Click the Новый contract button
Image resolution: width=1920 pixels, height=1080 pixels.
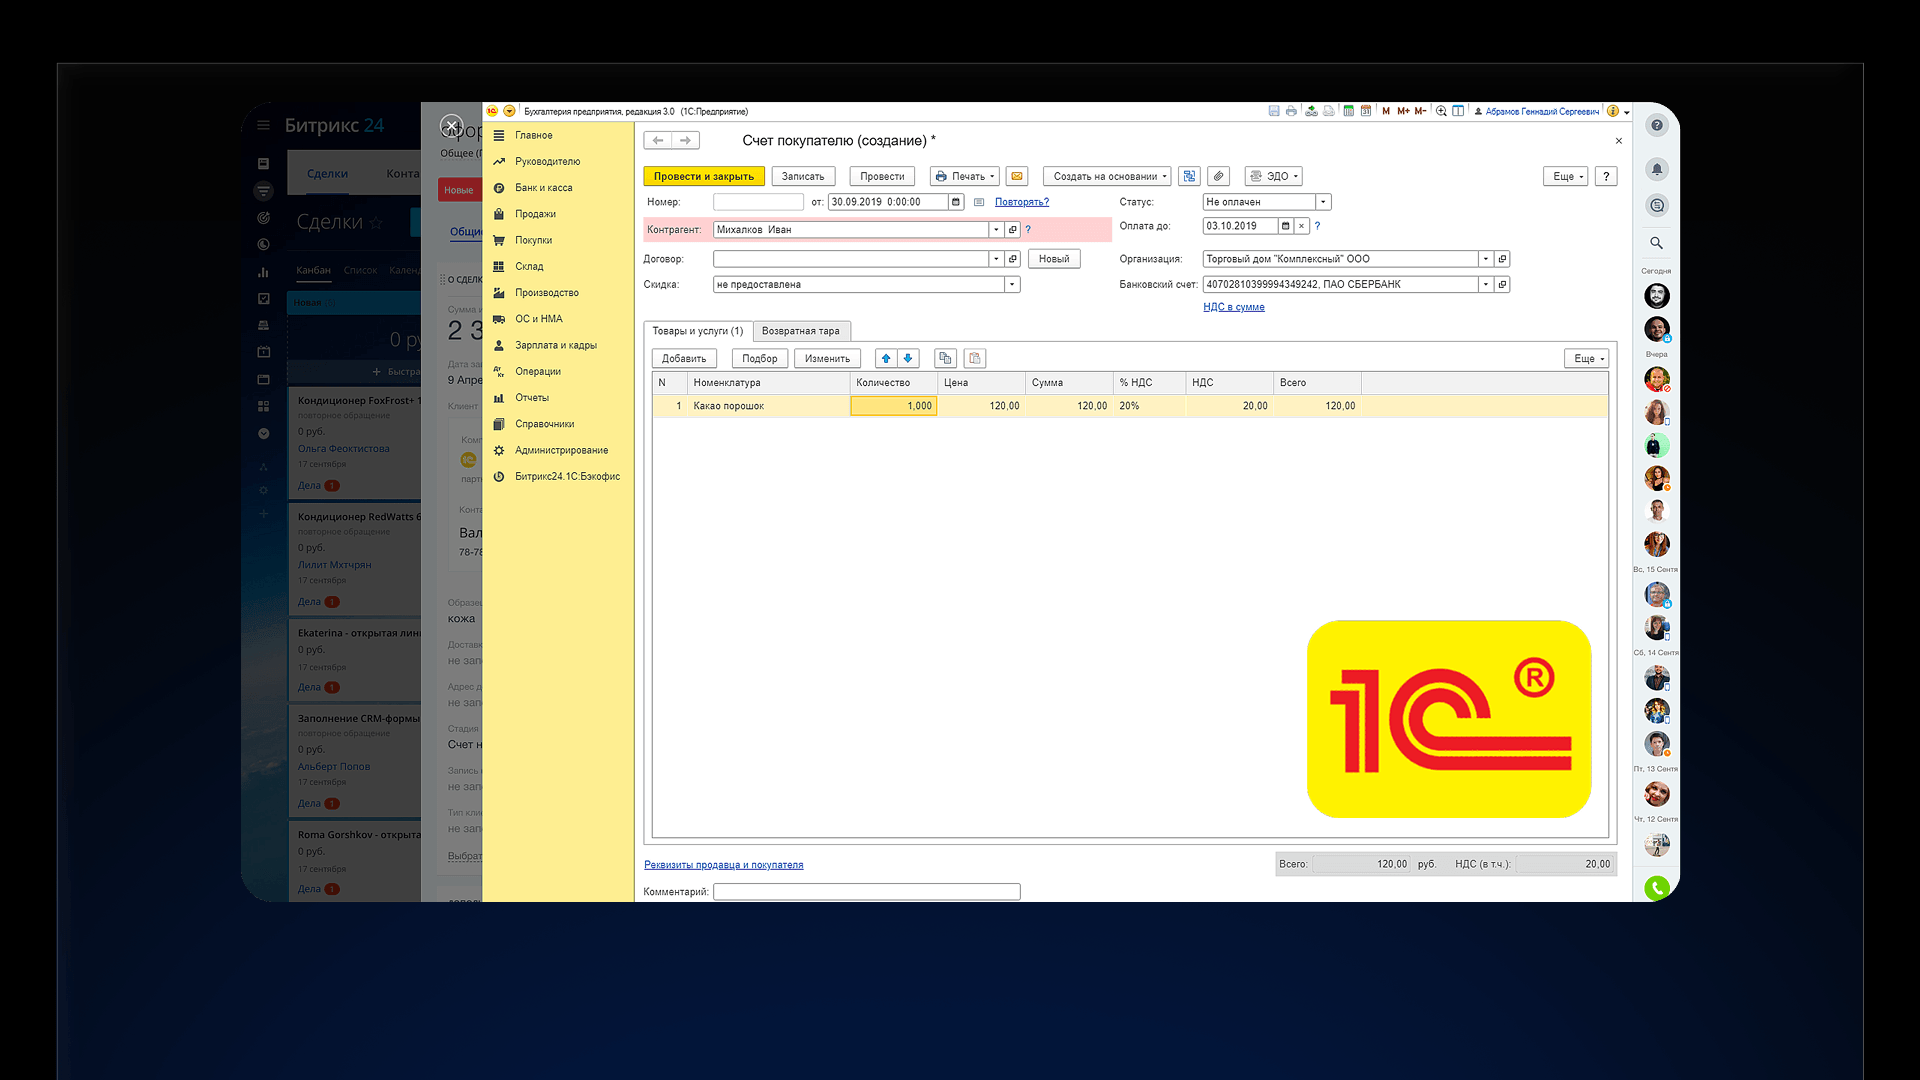(x=1054, y=259)
